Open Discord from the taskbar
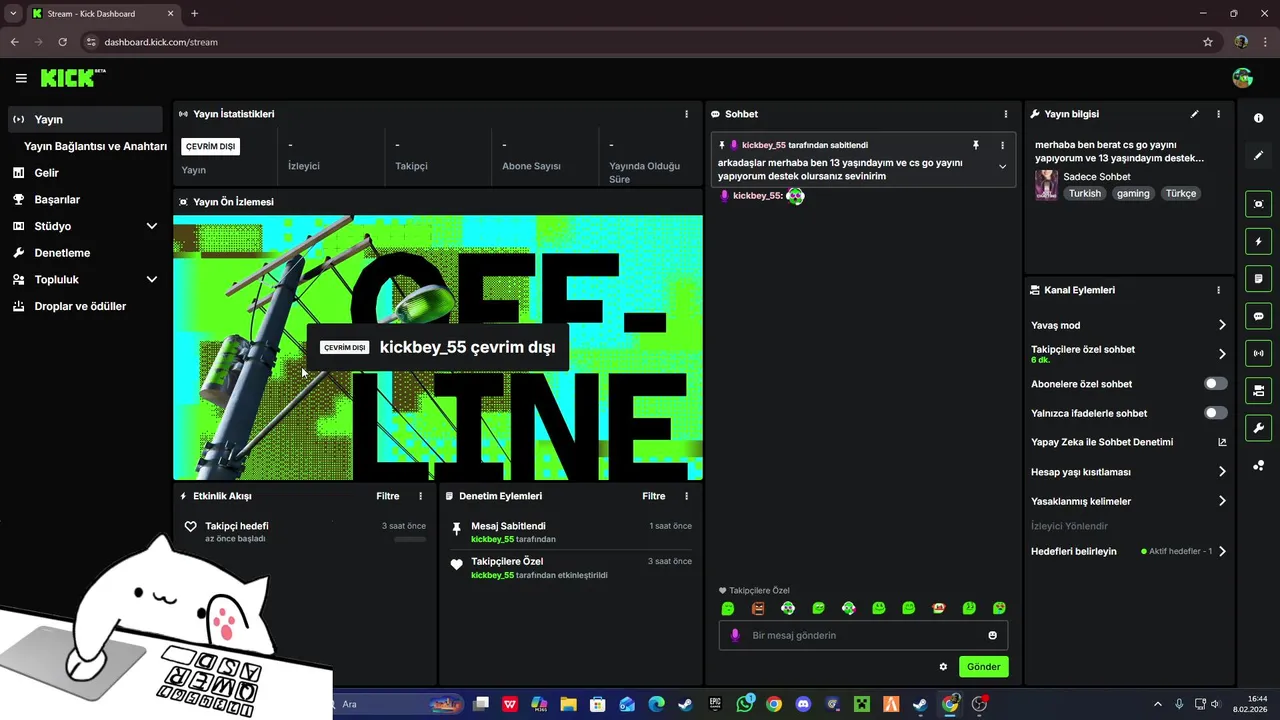Screen dimensions: 1280x720 click(802, 704)
